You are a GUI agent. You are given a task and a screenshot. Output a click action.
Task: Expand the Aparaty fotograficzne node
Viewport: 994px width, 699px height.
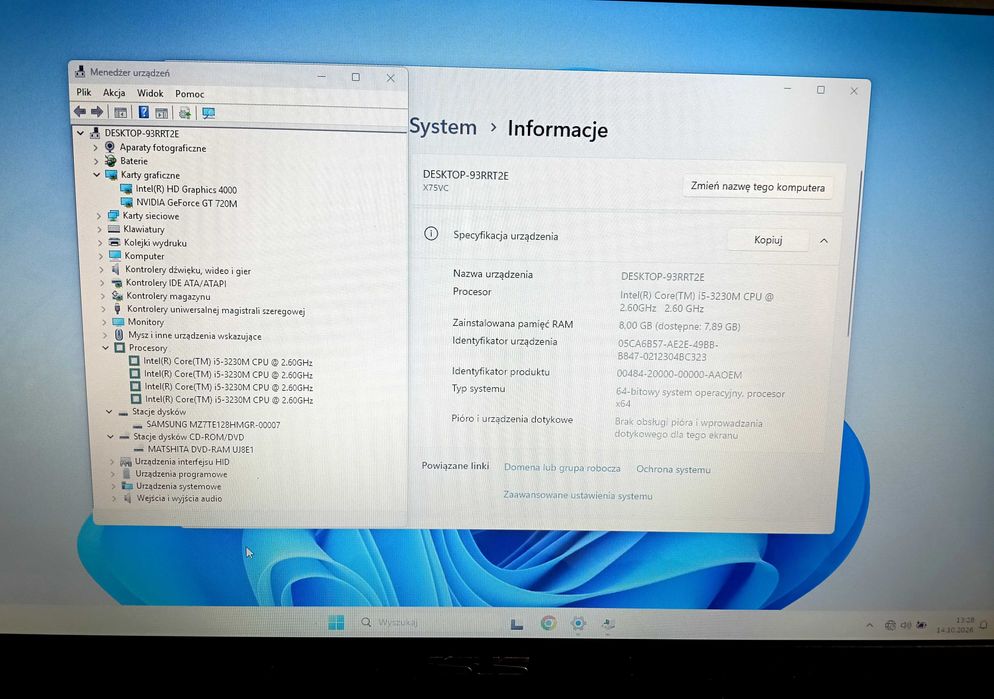(96, 147)
